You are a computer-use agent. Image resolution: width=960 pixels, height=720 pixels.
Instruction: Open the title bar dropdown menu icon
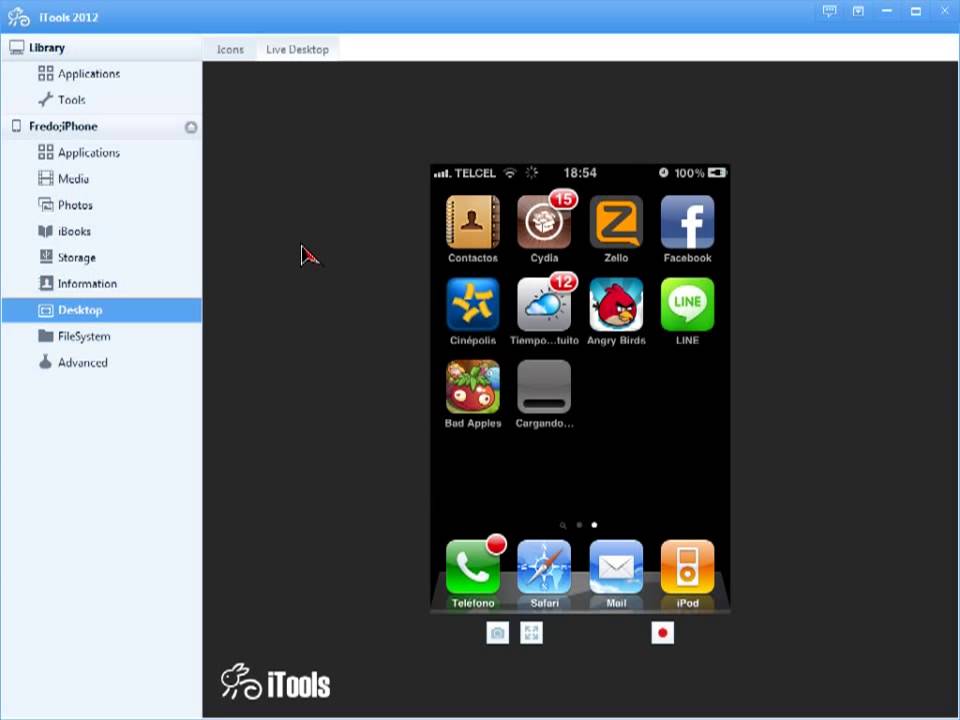(x=858, y=11)
